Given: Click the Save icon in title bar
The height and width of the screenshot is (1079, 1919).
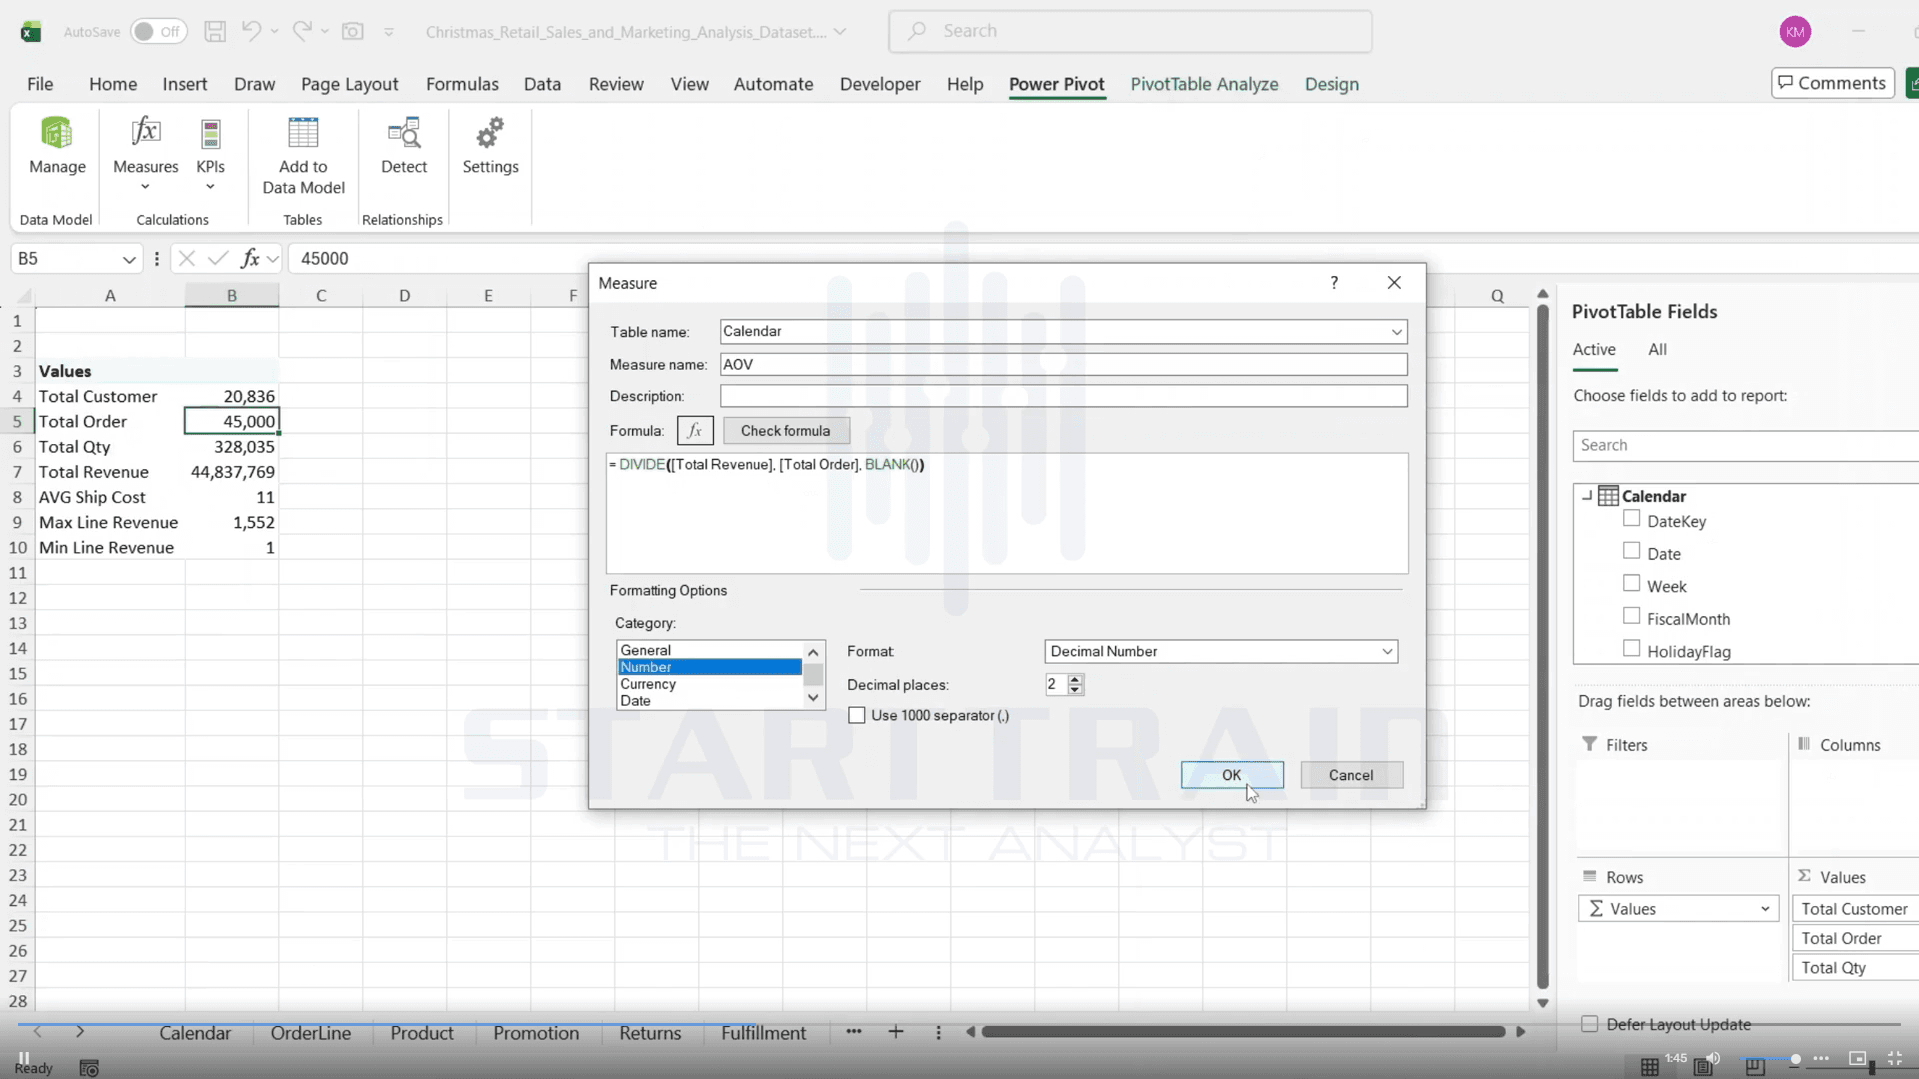Looking at the screenshot, I should pyautogui.click(x=214, y=31).
